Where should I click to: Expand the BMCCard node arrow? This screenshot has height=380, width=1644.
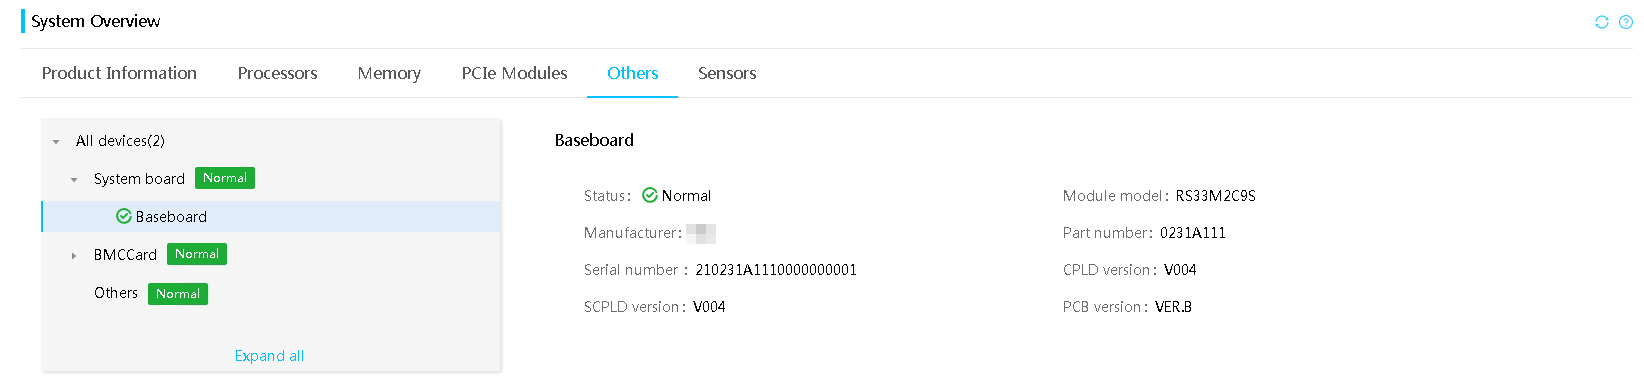pyautogui.click(x=74, y=256)
